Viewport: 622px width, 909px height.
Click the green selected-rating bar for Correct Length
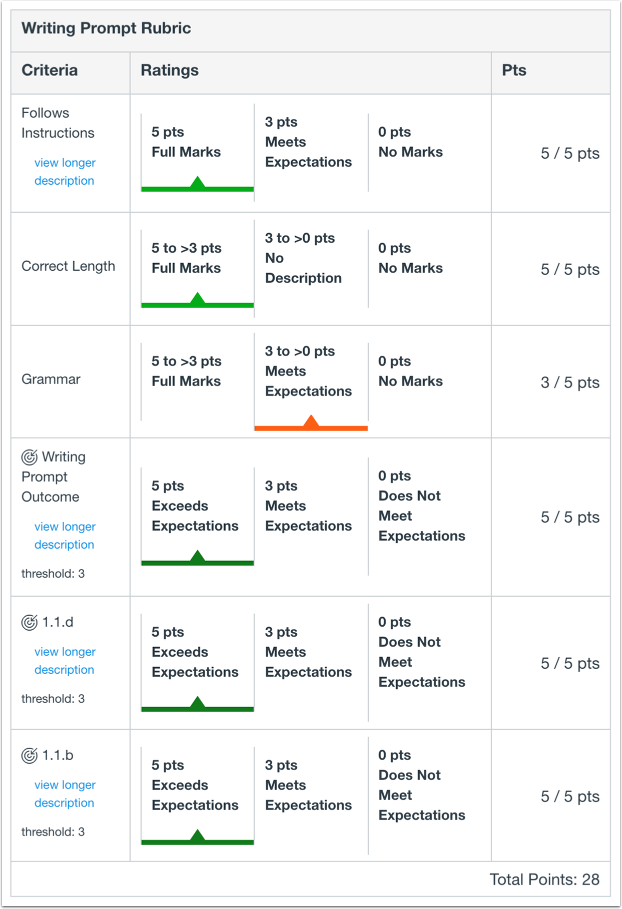(x=197, y=303)
